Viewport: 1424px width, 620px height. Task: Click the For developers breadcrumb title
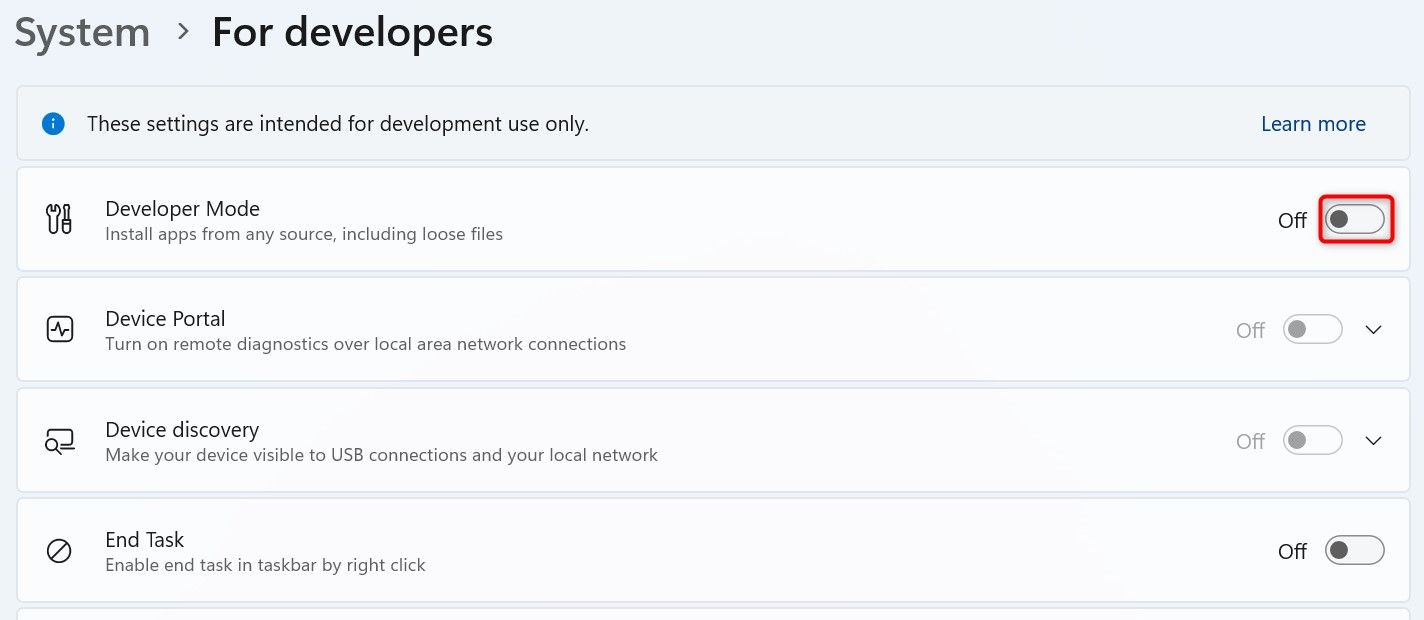[x=352, y=33]
